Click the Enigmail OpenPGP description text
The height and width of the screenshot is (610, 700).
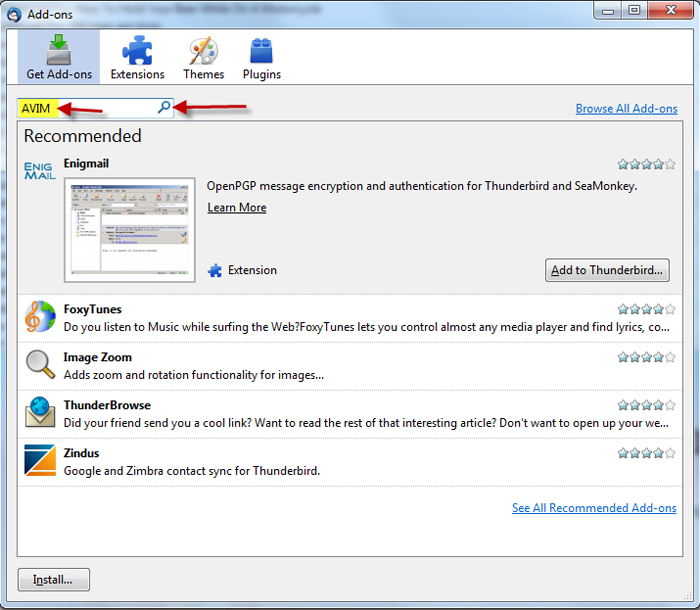point(422,186)
